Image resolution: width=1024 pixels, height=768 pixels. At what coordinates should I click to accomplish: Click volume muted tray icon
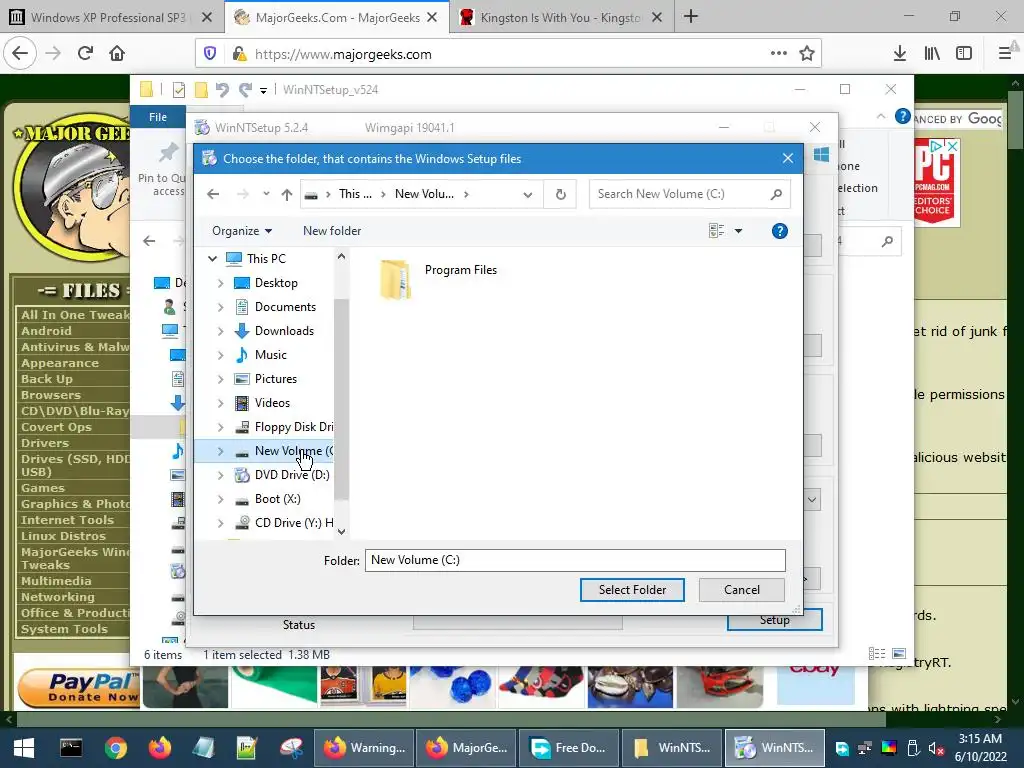point(936,748)
